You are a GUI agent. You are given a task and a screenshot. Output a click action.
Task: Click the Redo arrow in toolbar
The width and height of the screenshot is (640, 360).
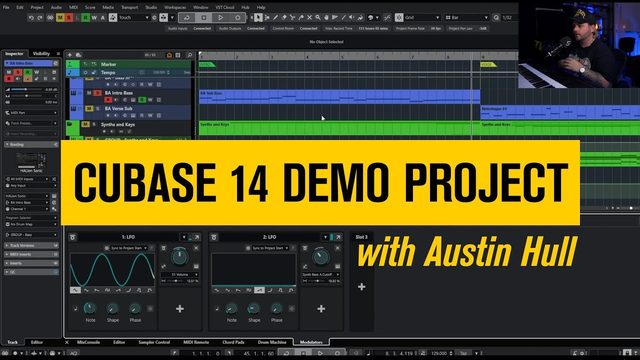click(x=40, y=18)
